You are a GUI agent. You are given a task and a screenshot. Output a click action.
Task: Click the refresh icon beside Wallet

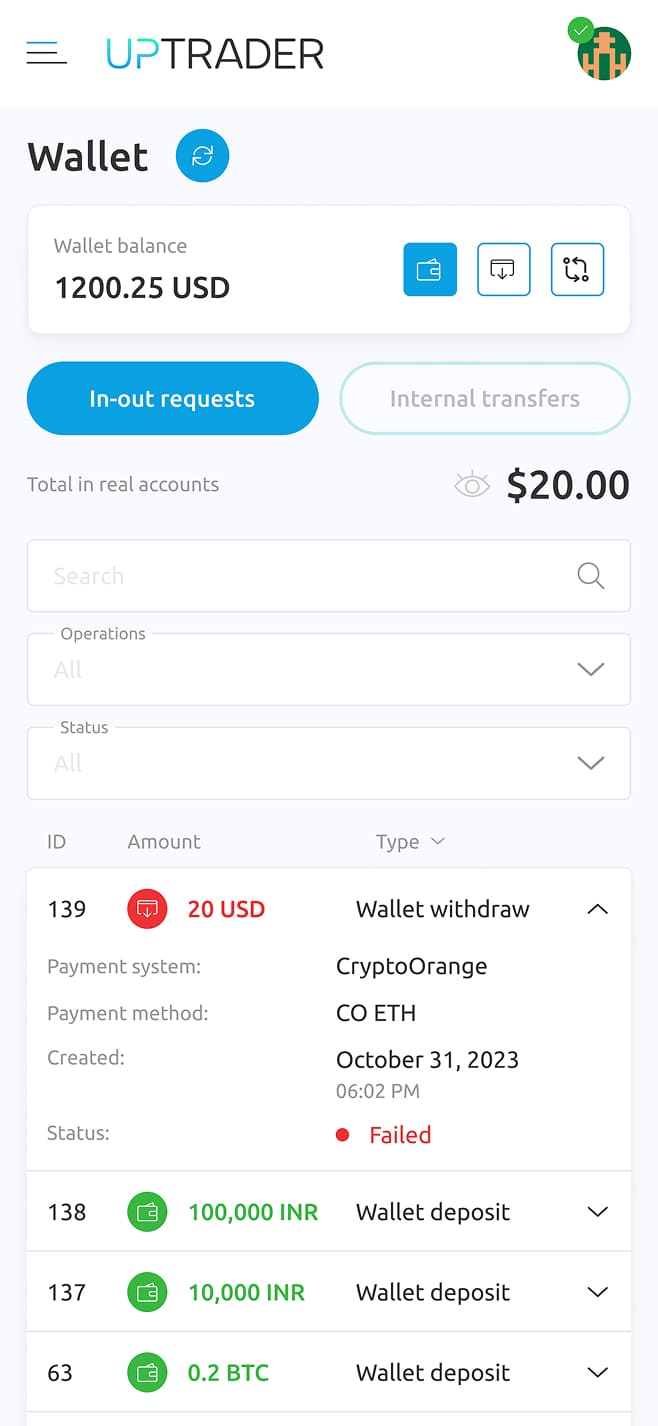point(203,156)
